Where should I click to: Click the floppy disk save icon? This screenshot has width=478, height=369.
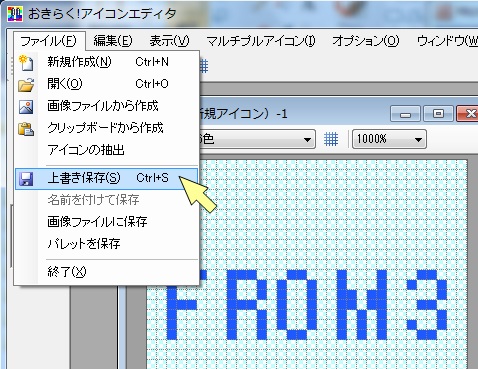(26, 179)
